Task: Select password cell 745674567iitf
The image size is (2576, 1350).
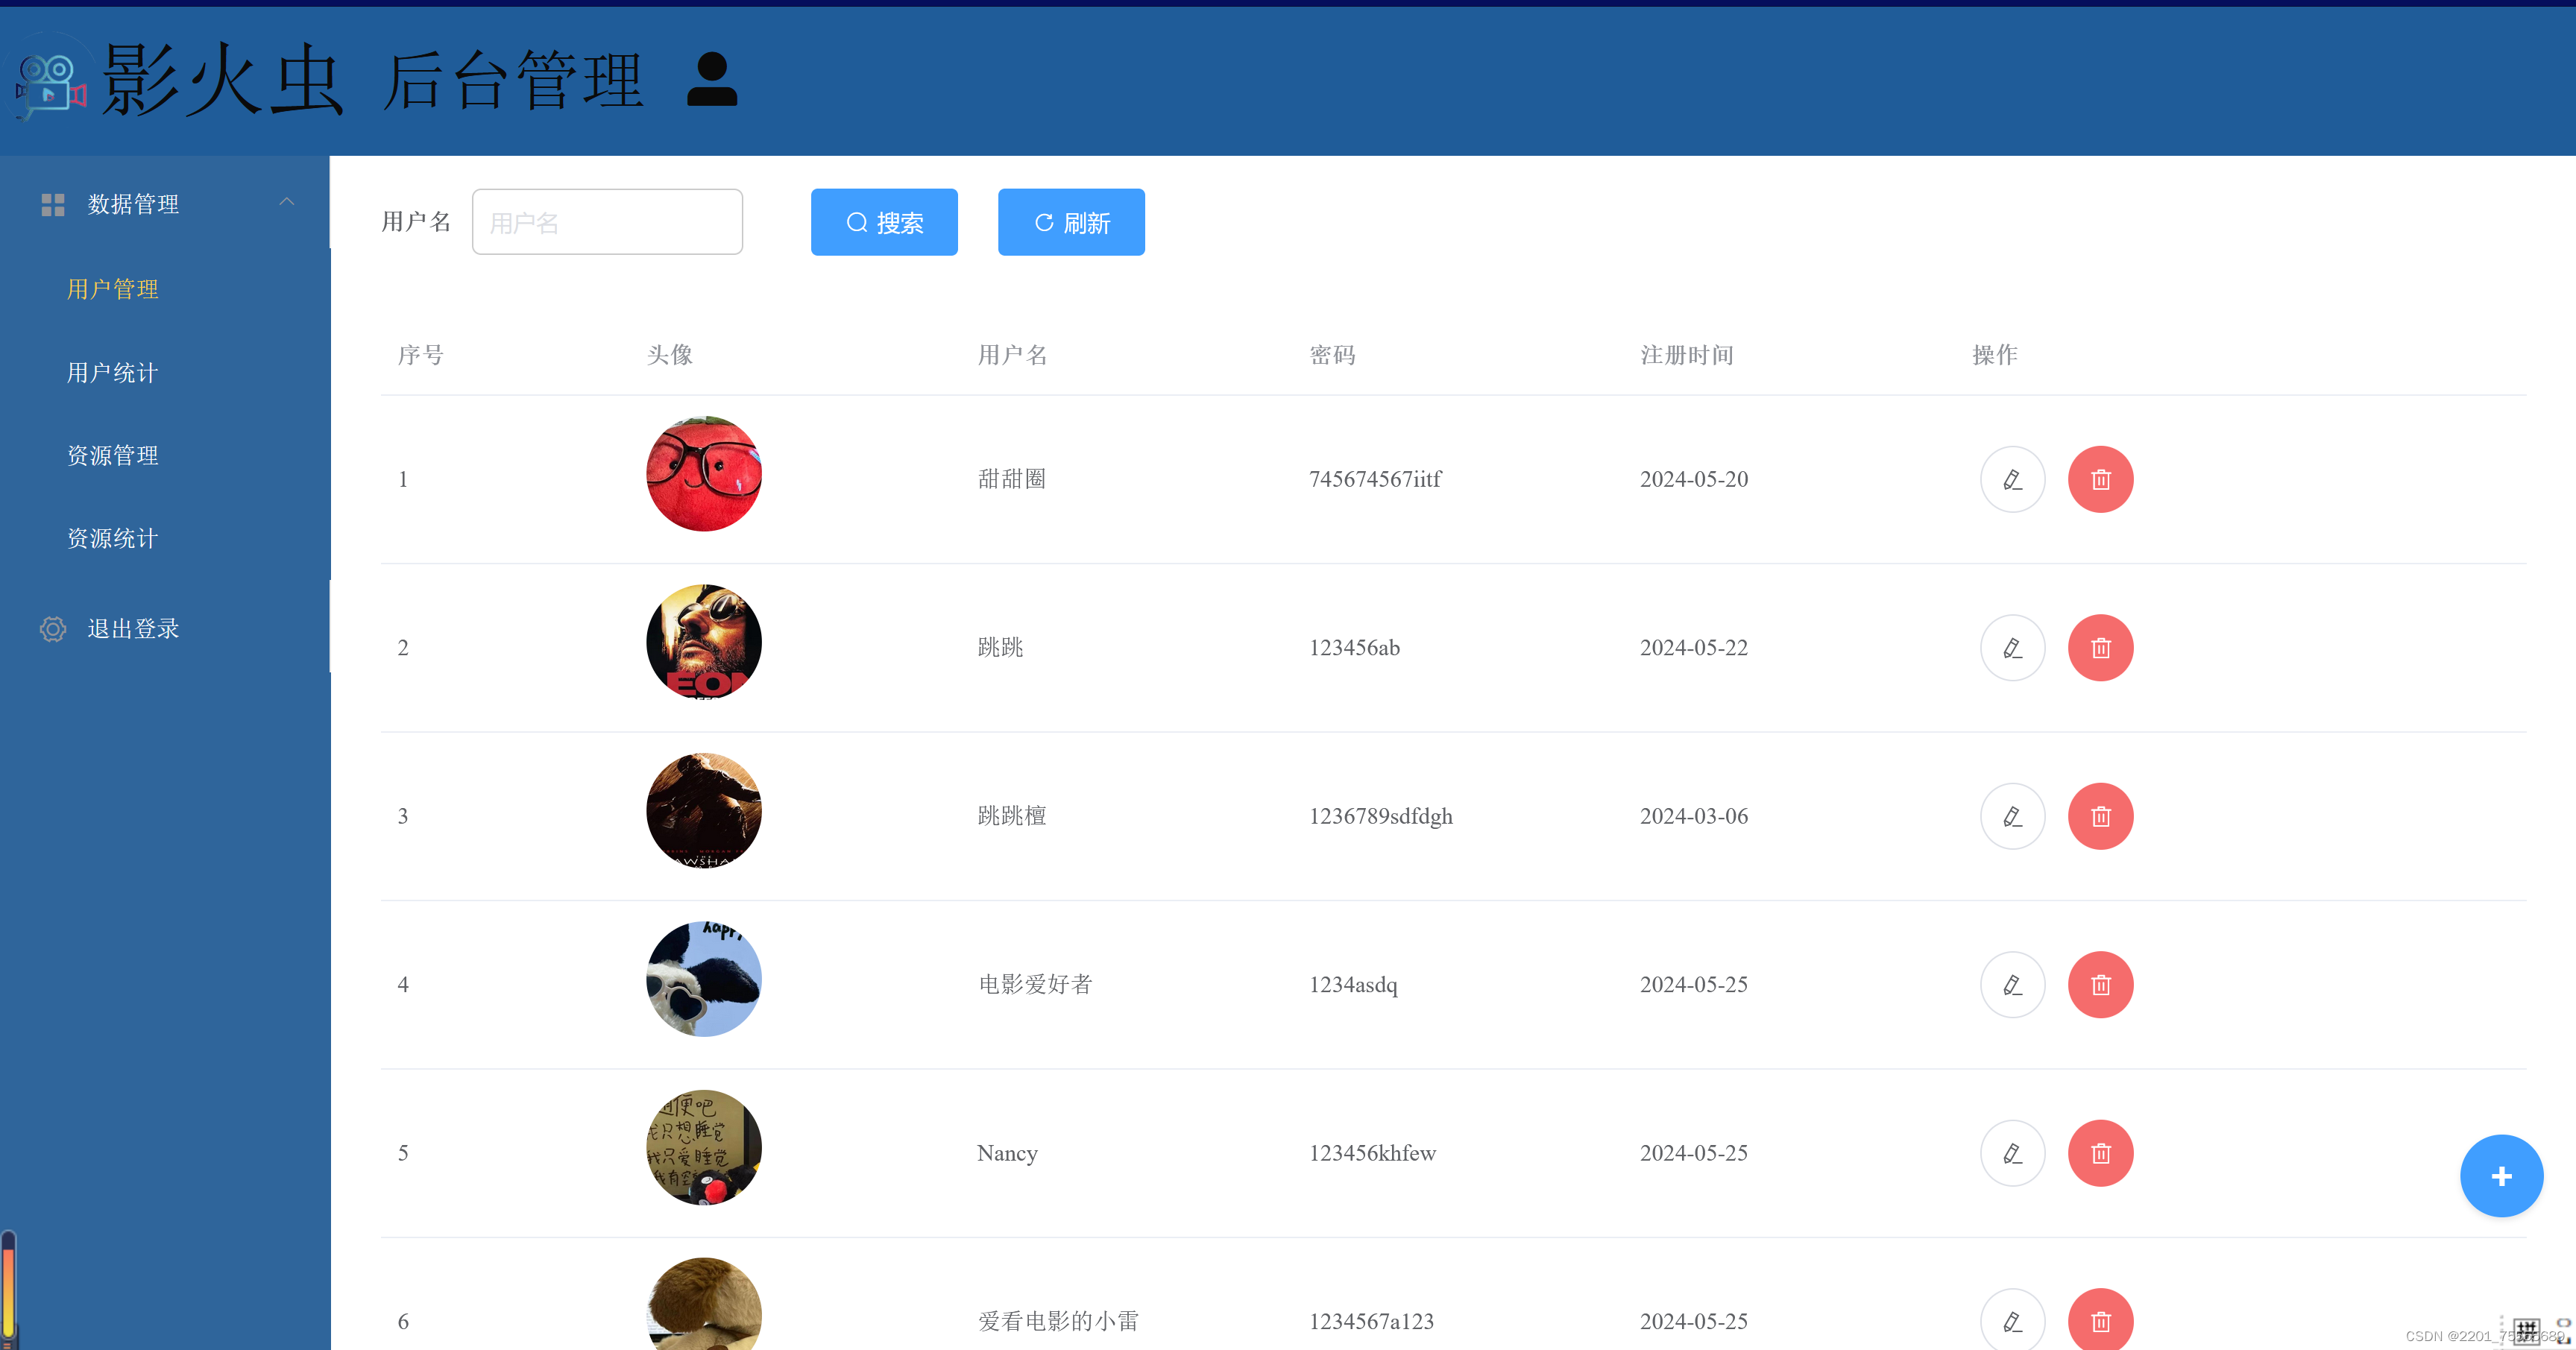Action: tap(1375, 479)
